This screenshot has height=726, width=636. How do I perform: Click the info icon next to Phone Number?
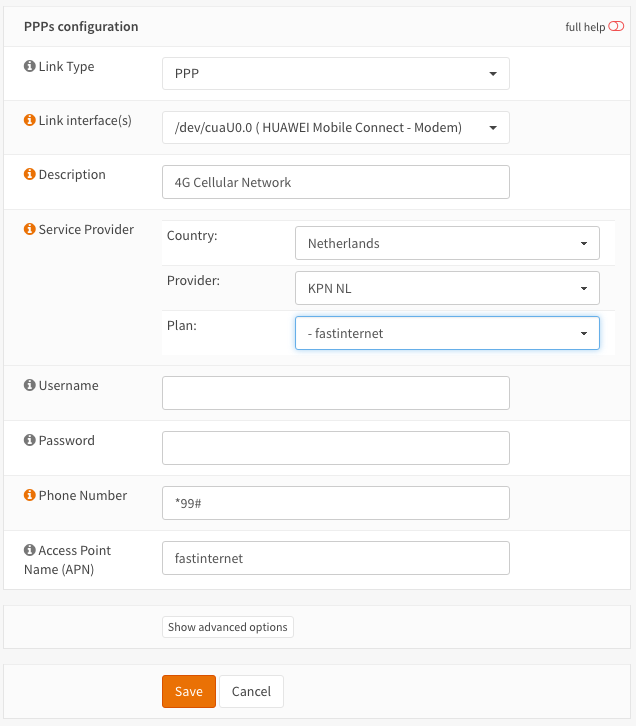(29, 496)
